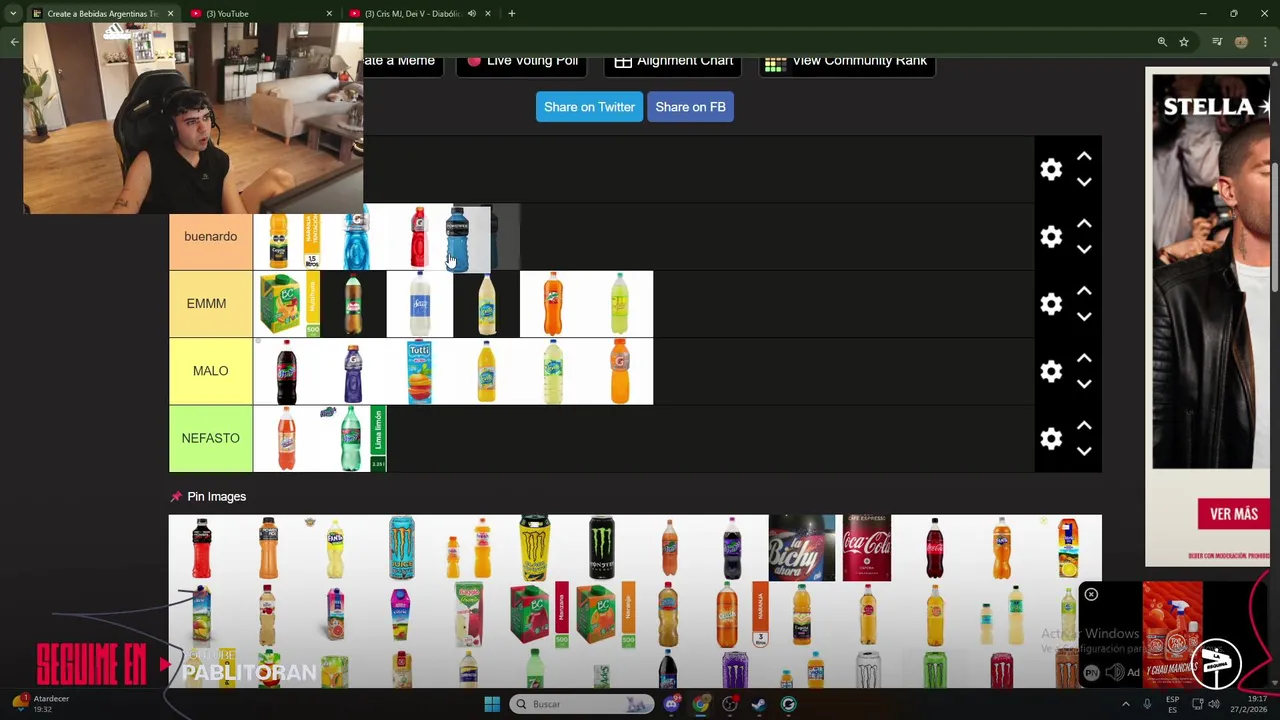Click the ESP ES language indicator
The width and height of the screenshot is (1280, 720).
[x=1172, y=704]
